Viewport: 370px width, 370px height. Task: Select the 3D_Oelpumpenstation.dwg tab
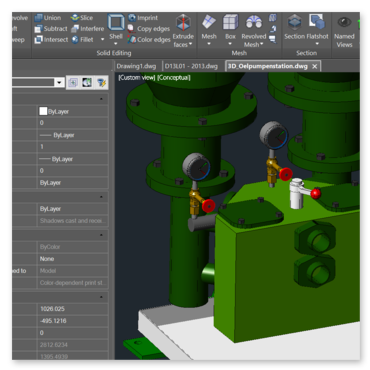[x=267, y=66]
